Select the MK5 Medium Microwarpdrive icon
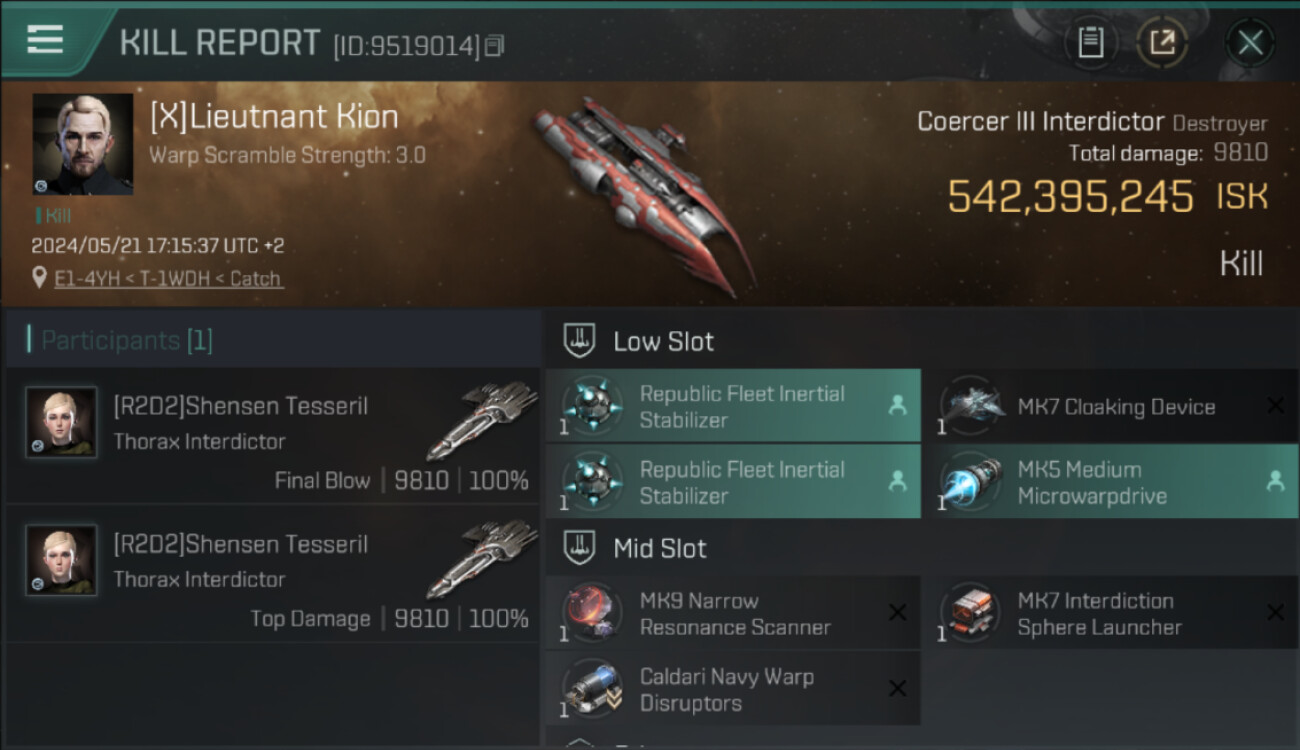This screenshot has width=1300, height=750. (x=968, y=482)
